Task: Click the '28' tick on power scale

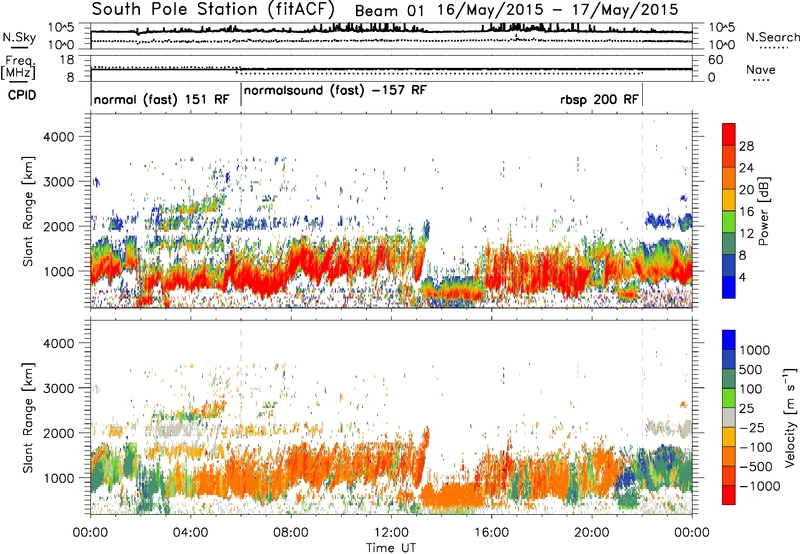Action: click(745, 146)
